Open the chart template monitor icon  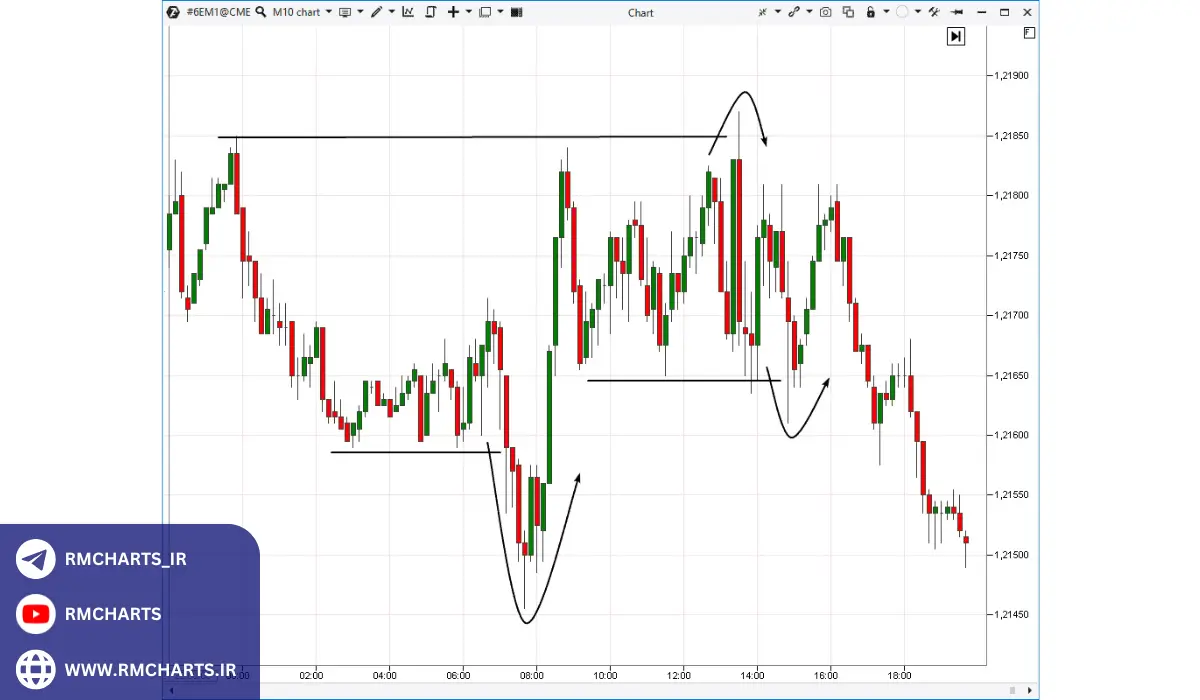point(345,12)
